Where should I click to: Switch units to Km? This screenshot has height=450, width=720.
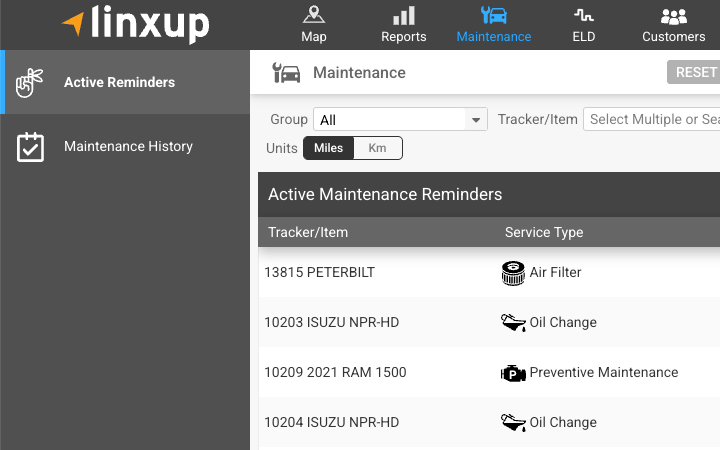377,148
